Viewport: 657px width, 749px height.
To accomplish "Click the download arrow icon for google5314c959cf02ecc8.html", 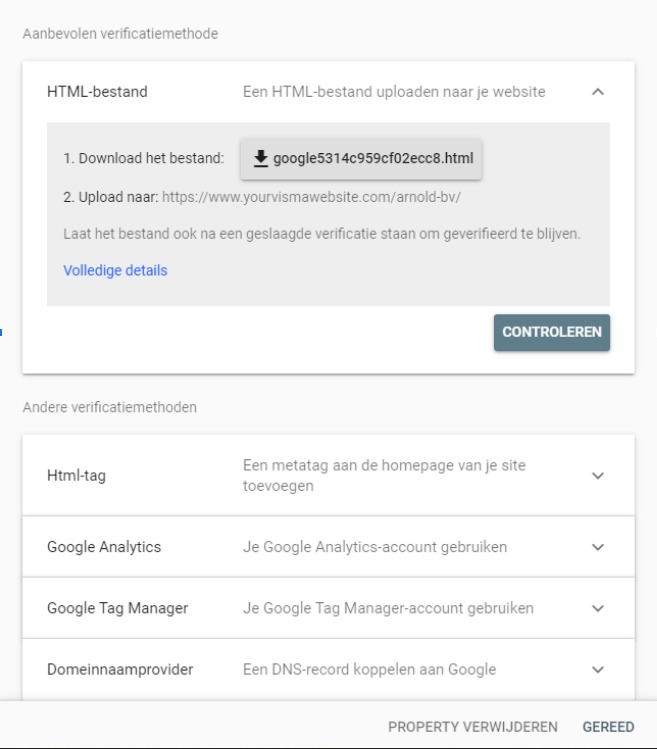I will tap(260, 159).
